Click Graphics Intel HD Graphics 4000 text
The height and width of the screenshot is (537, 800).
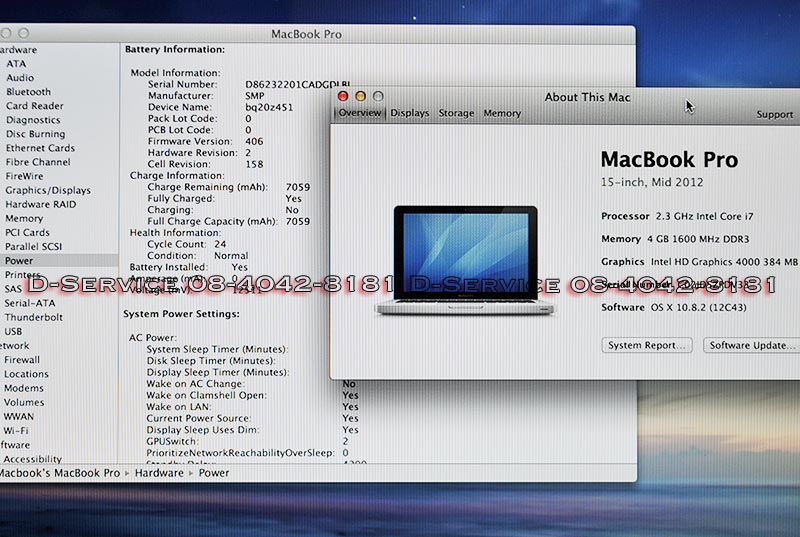699,262
